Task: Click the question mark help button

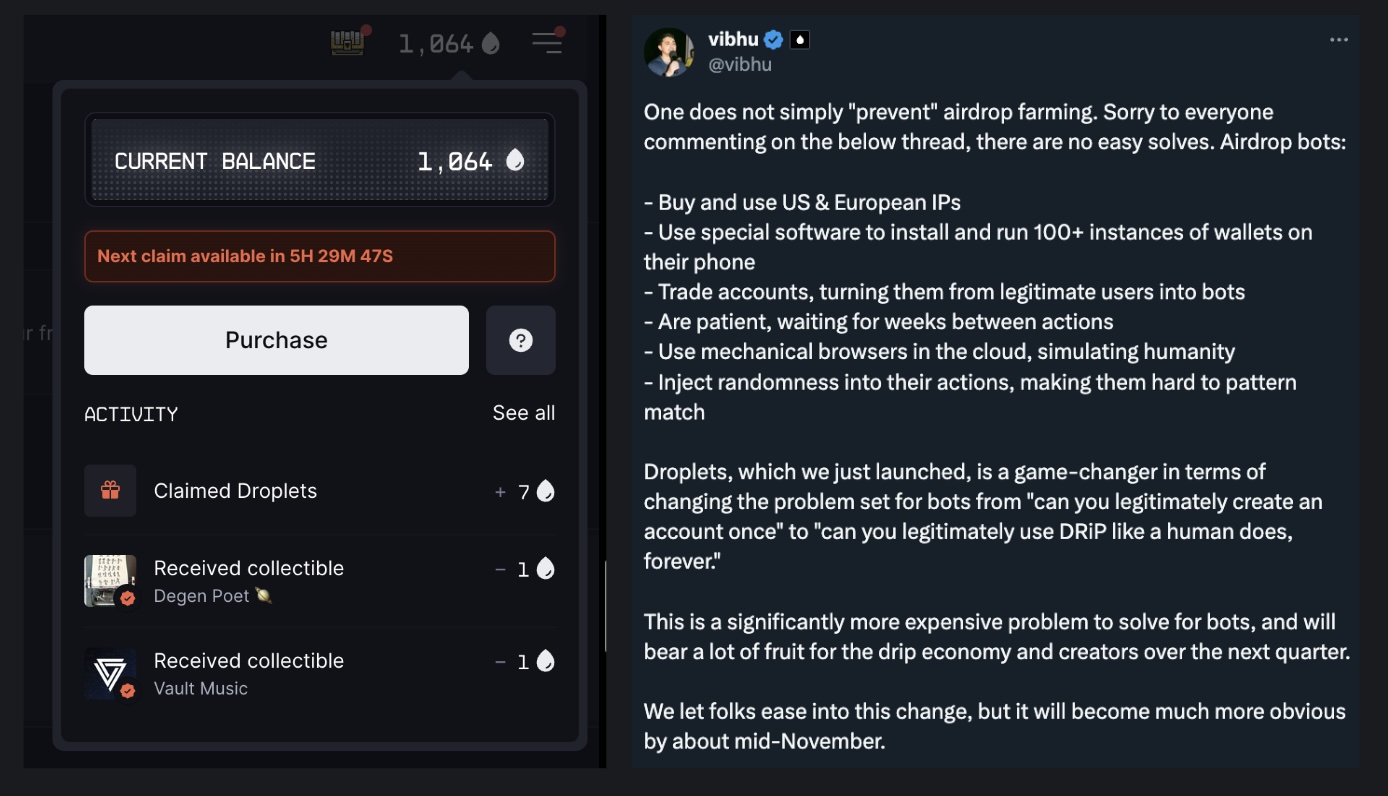Action: point(520,340)
